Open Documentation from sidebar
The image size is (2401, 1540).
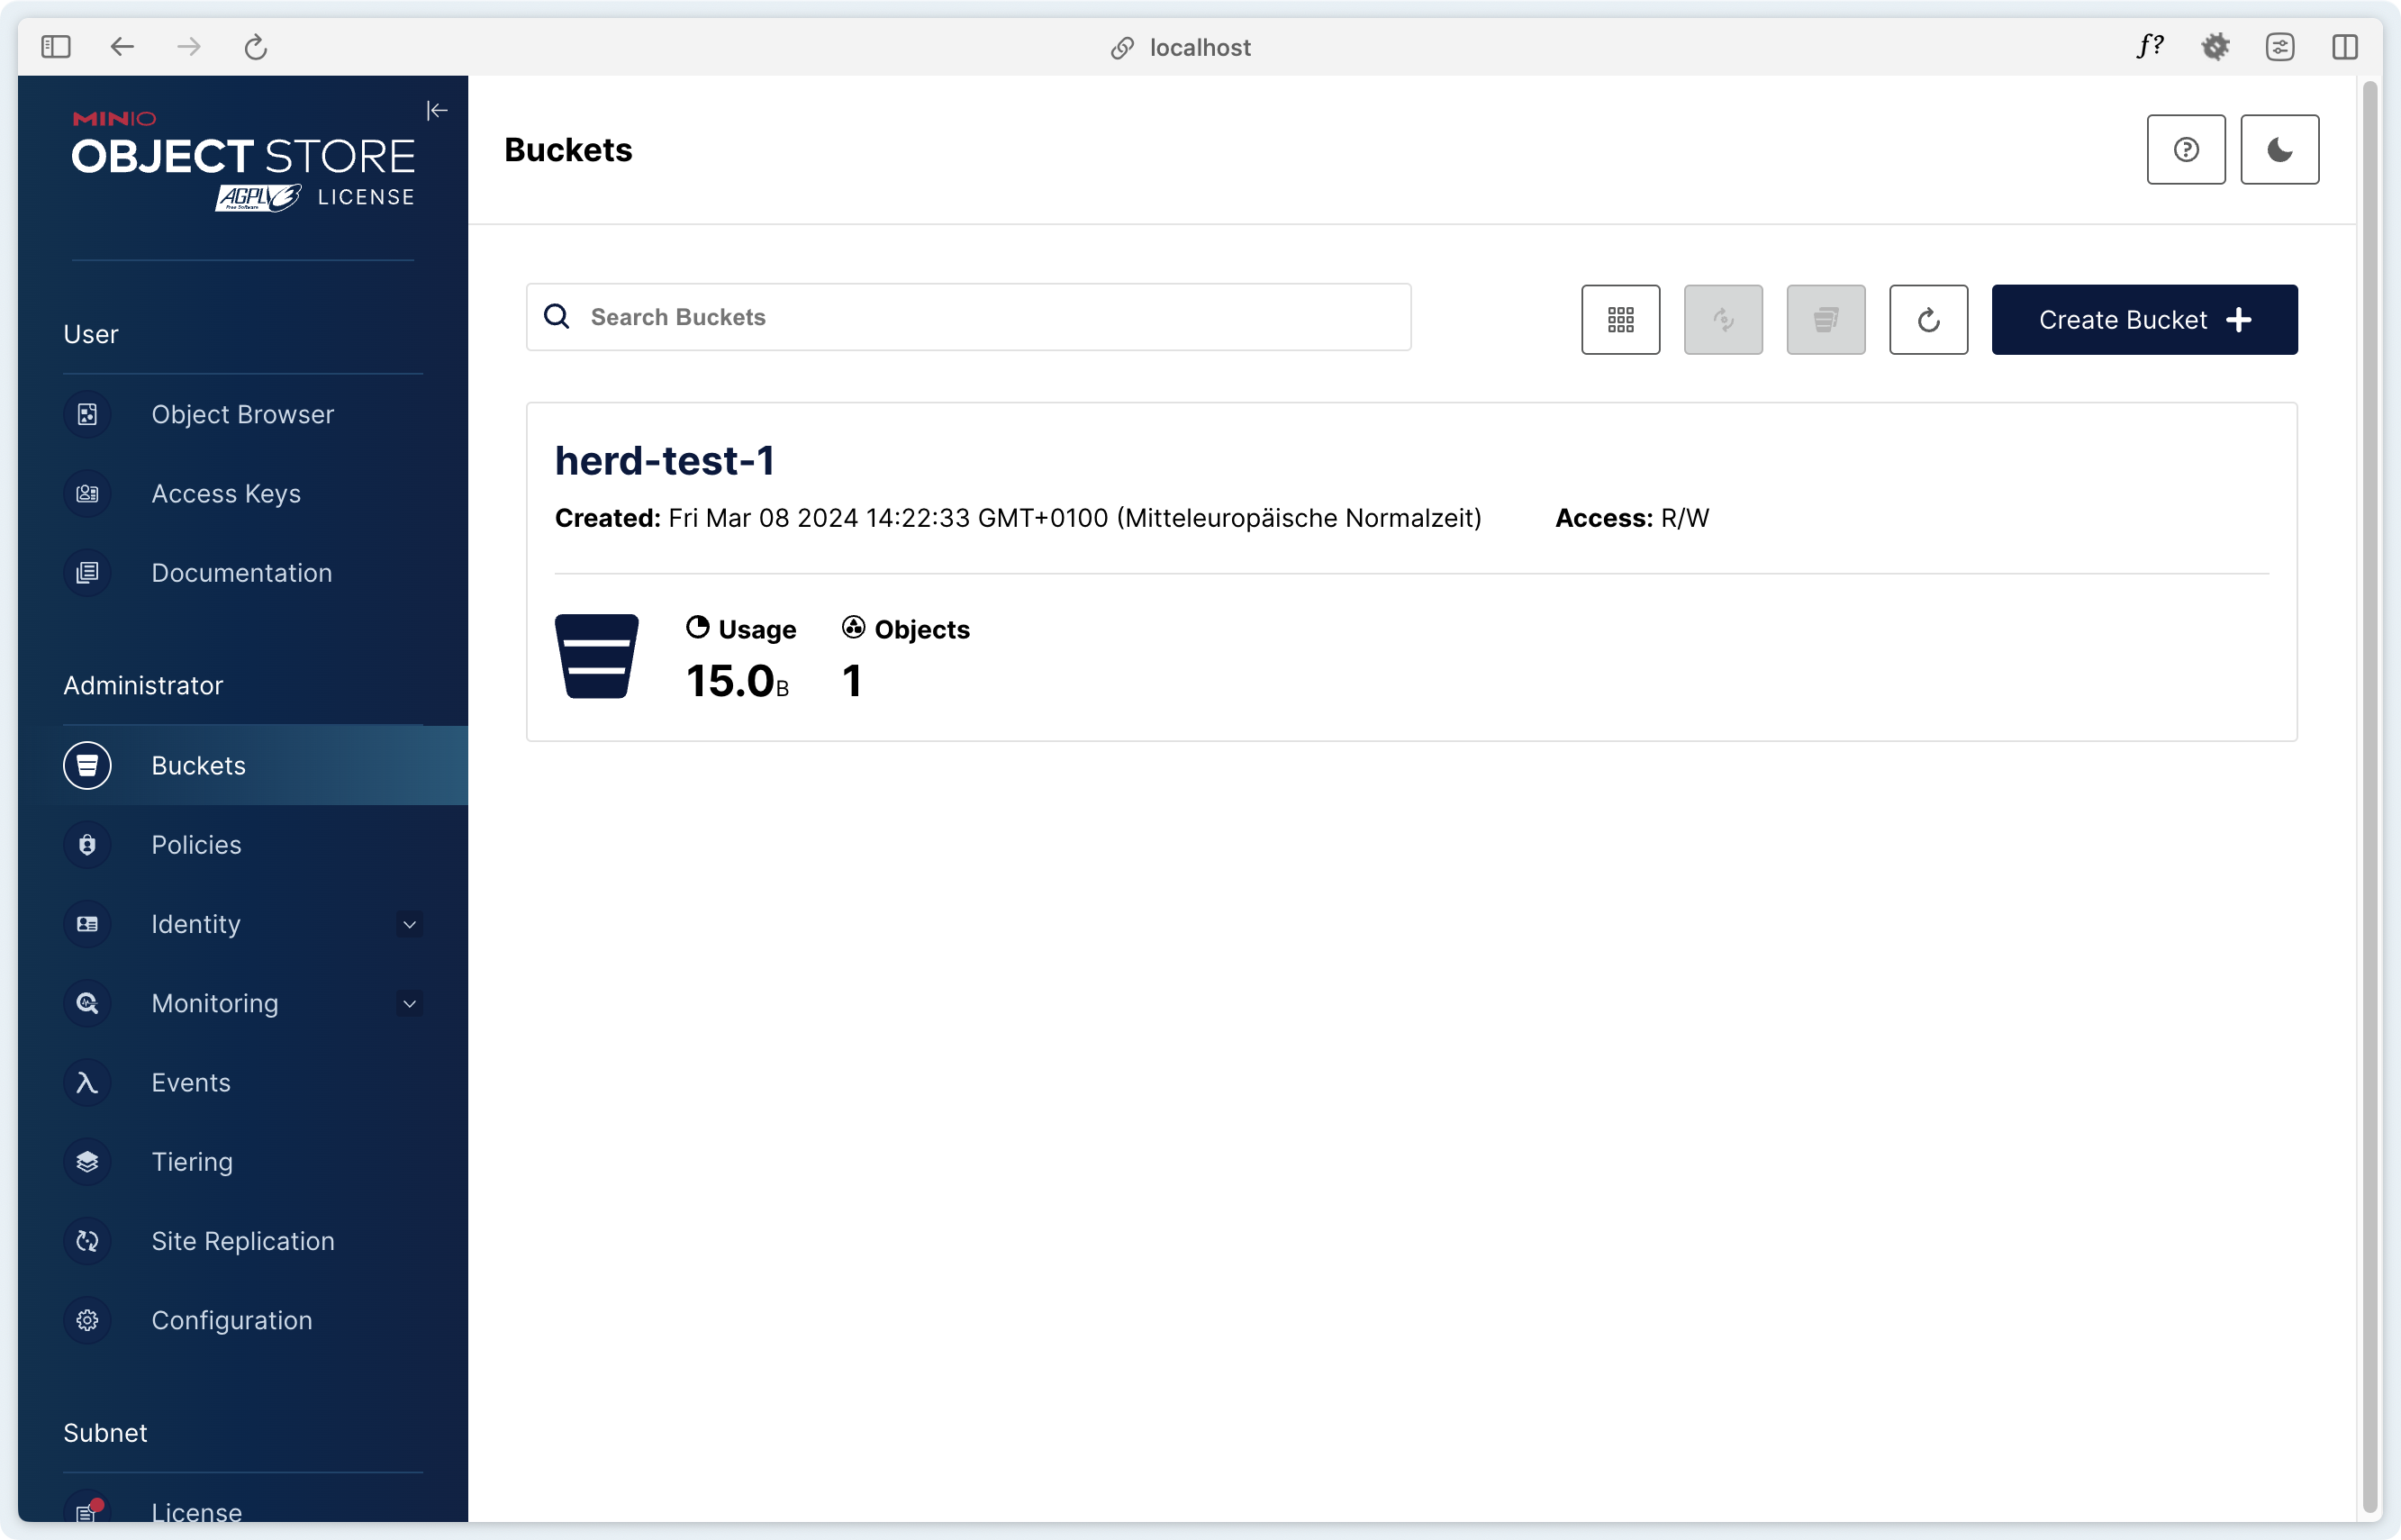click(241, 572)
